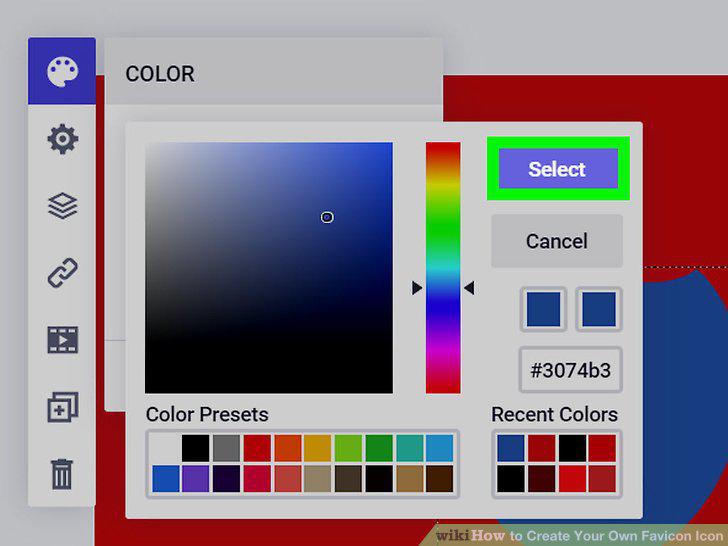Pick the lime green color preset

tap(348, 448)
